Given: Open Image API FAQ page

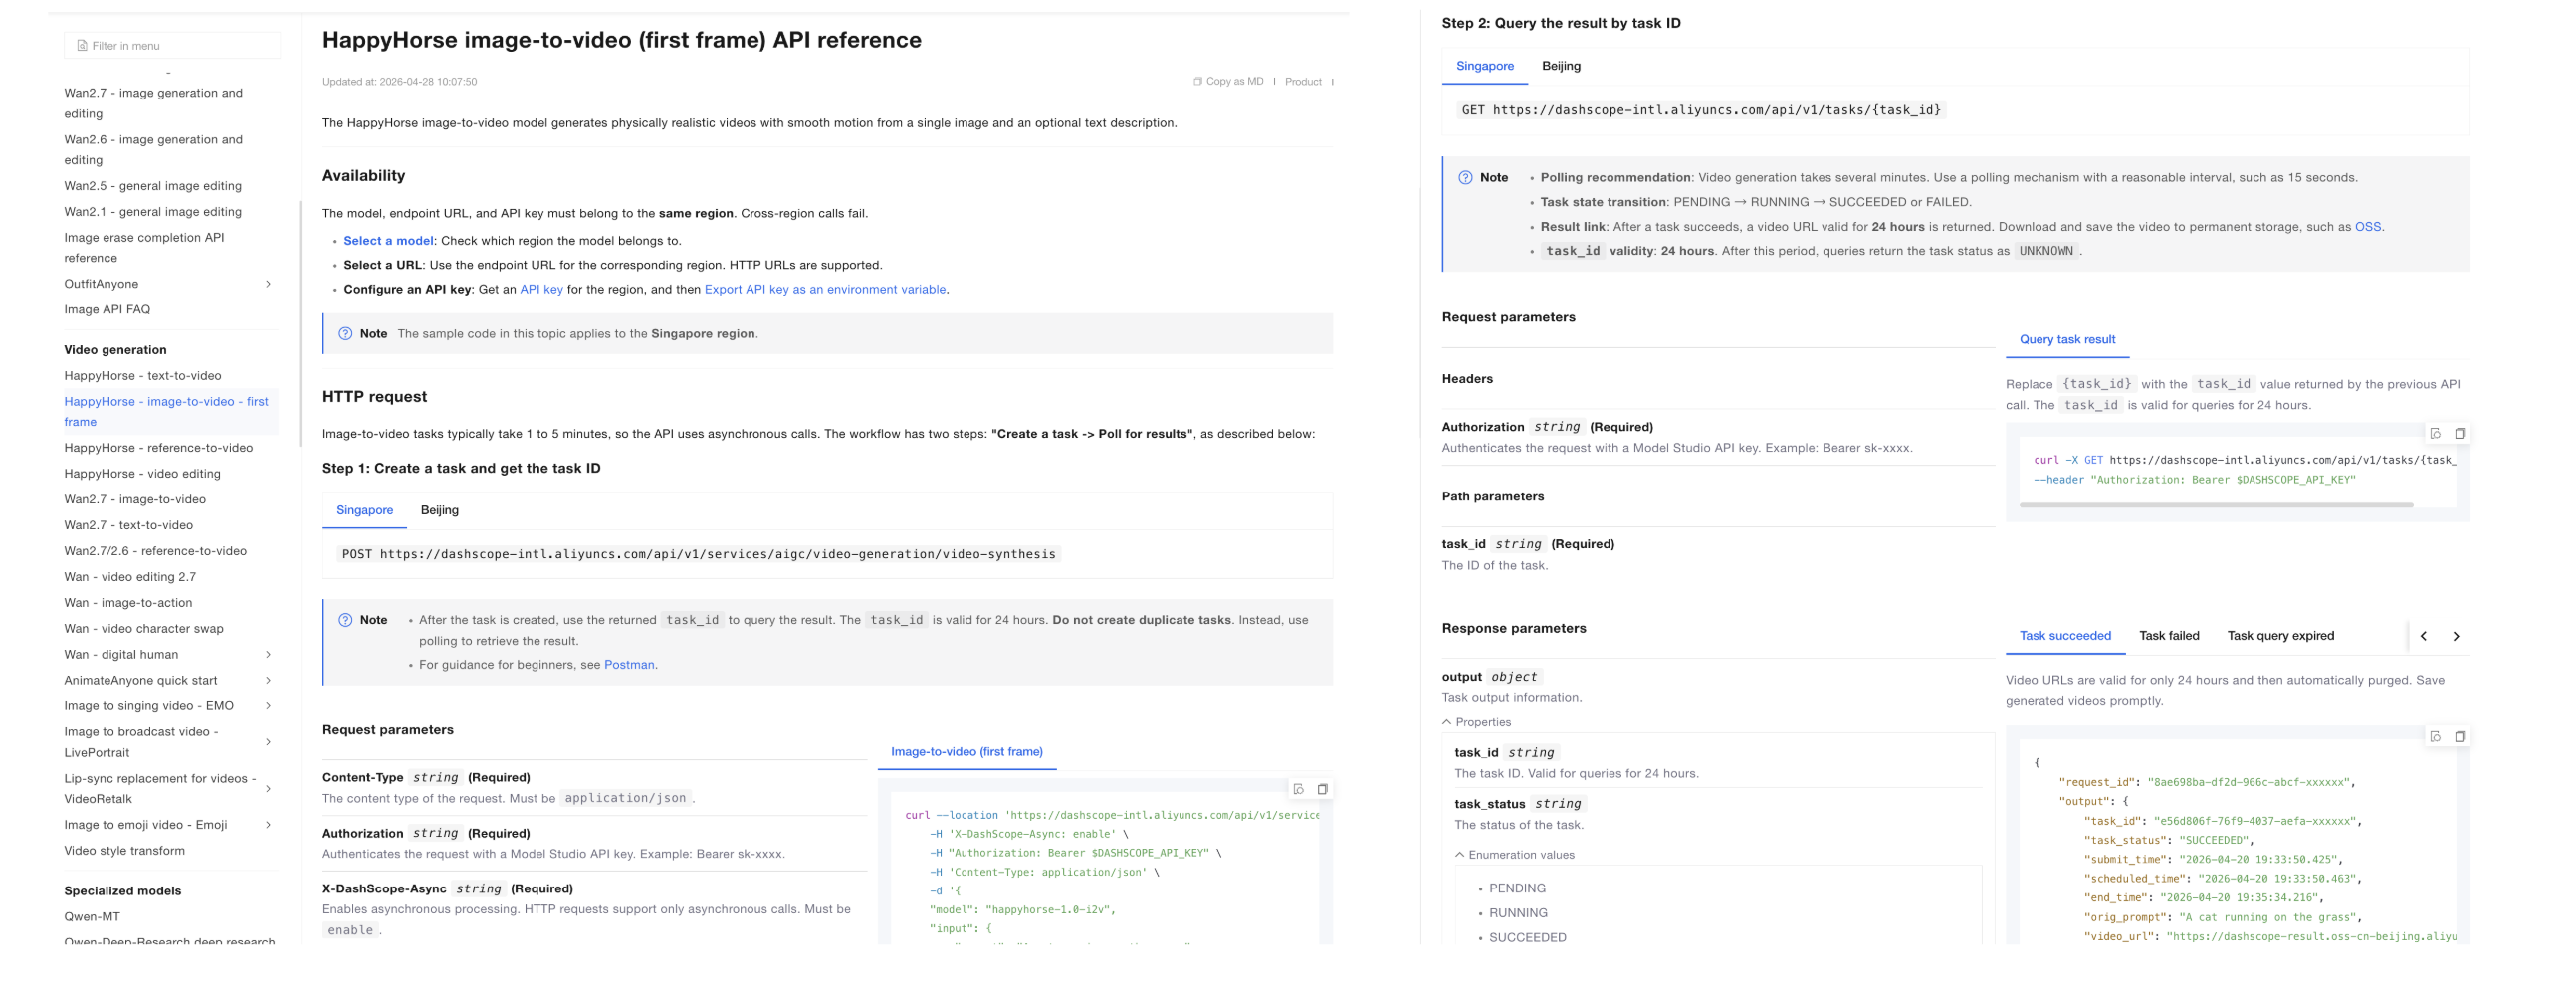Looking at the screenshot, I should point(107,310).
